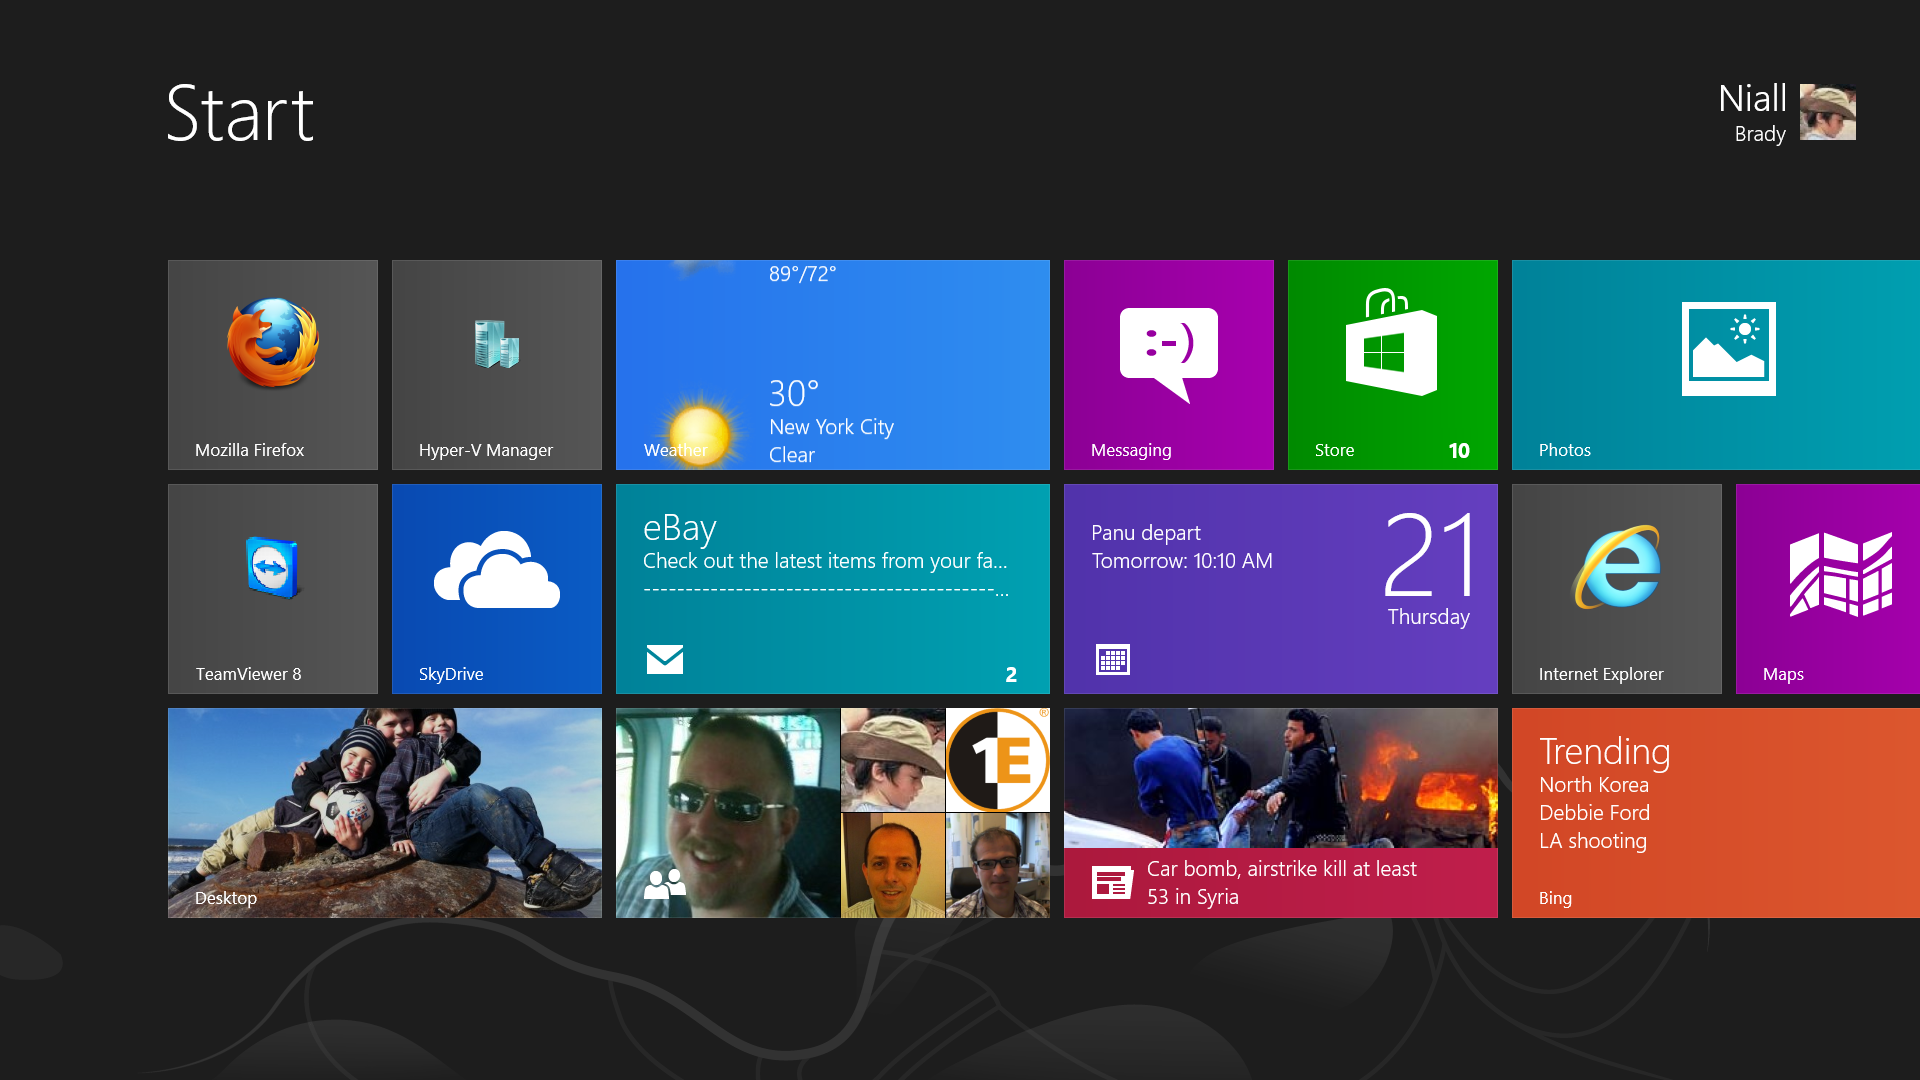The height and width of the screenshot is (1080, 1920).
Task: Launch Internet Explorer tile
Action: click(x=1617, y=589)
